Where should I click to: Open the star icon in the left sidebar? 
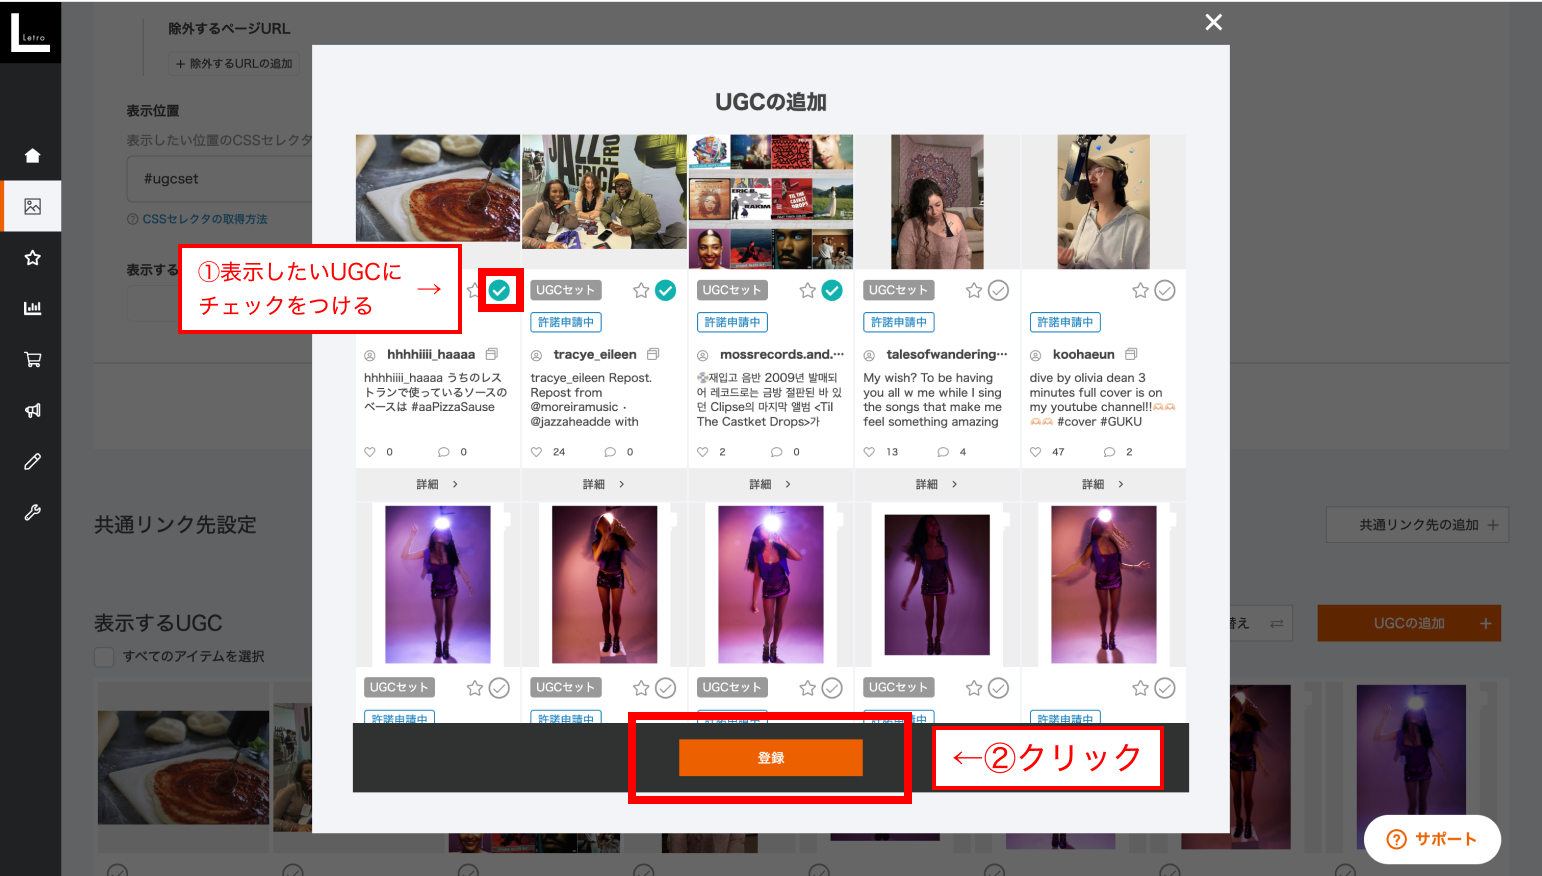click(x=32, y=258)
